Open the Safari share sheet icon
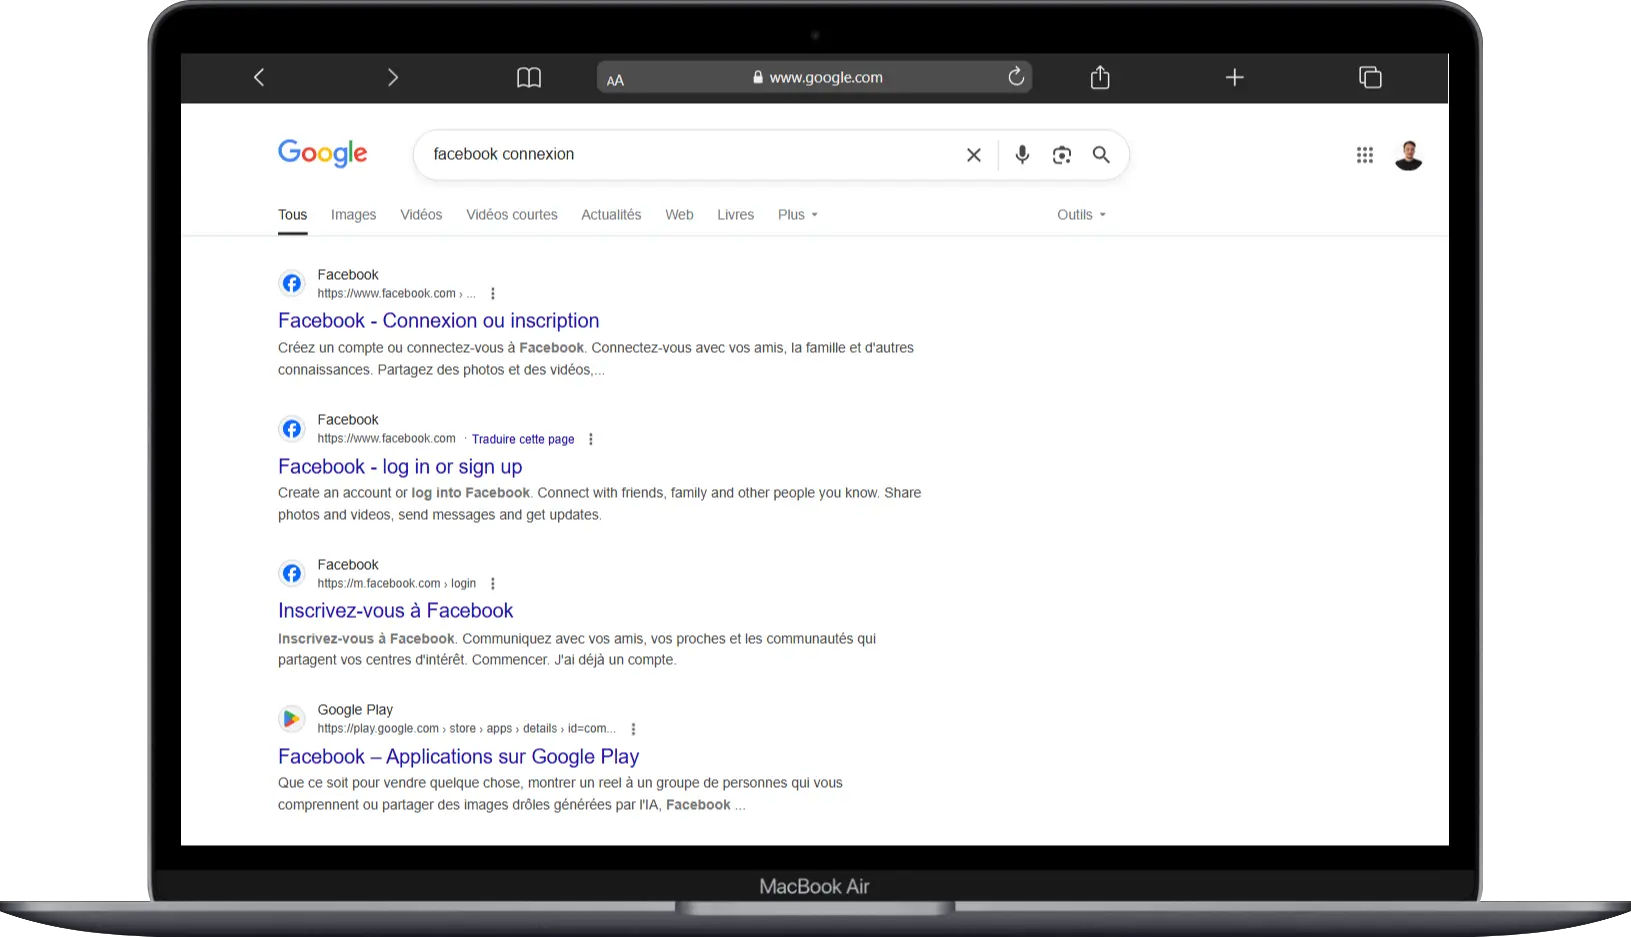This screenshot has width=1631, height=937. click(x=1100, y=77)
